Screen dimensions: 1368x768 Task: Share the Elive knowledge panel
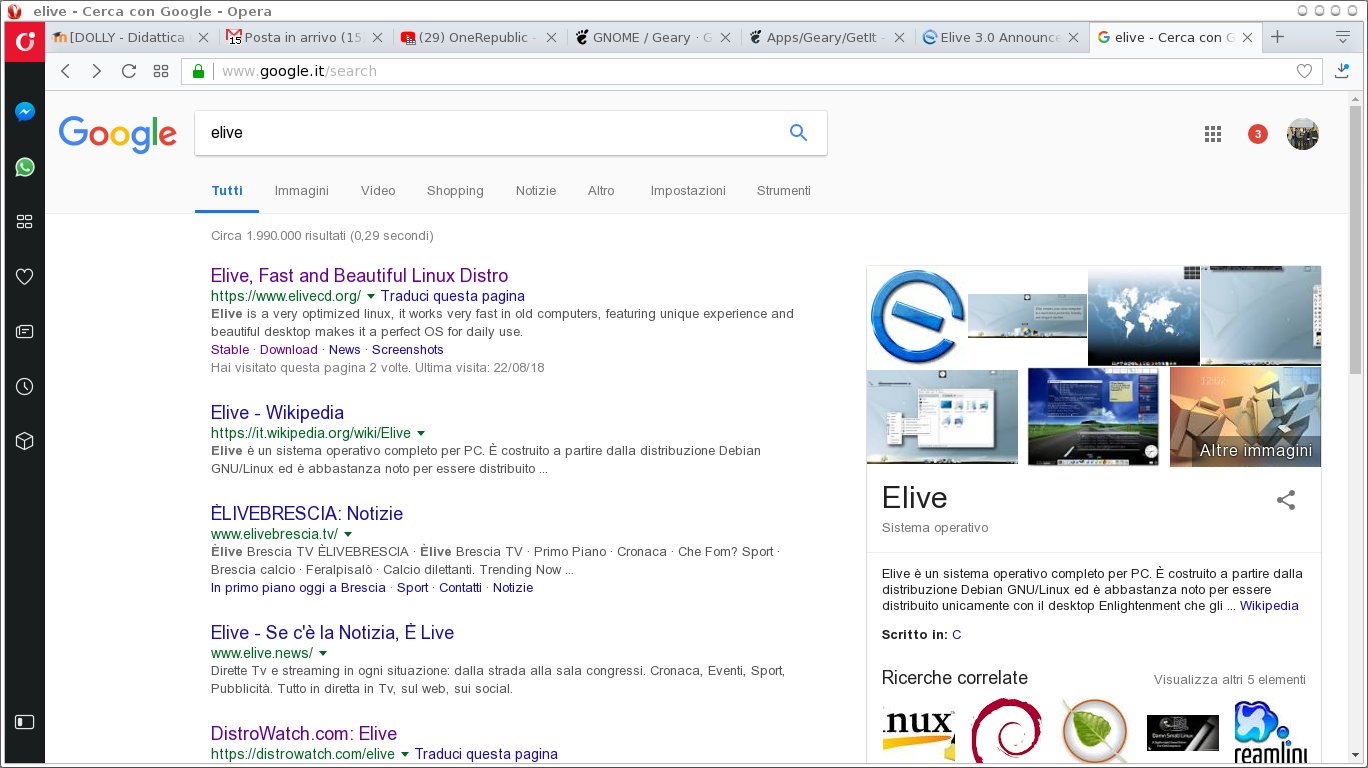click(x=1286, y=500)
